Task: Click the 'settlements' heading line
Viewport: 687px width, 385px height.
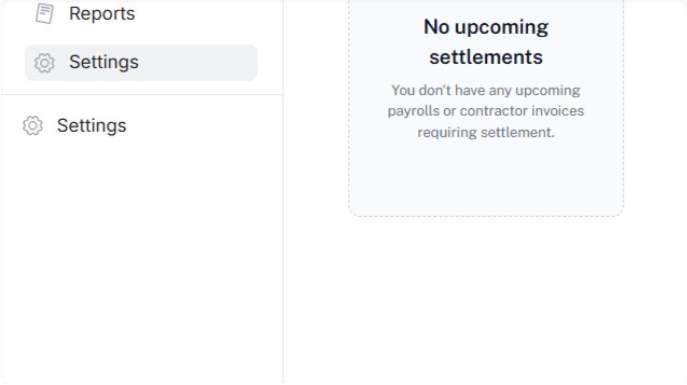Action: pyautogui.click(x=486, y=57)
